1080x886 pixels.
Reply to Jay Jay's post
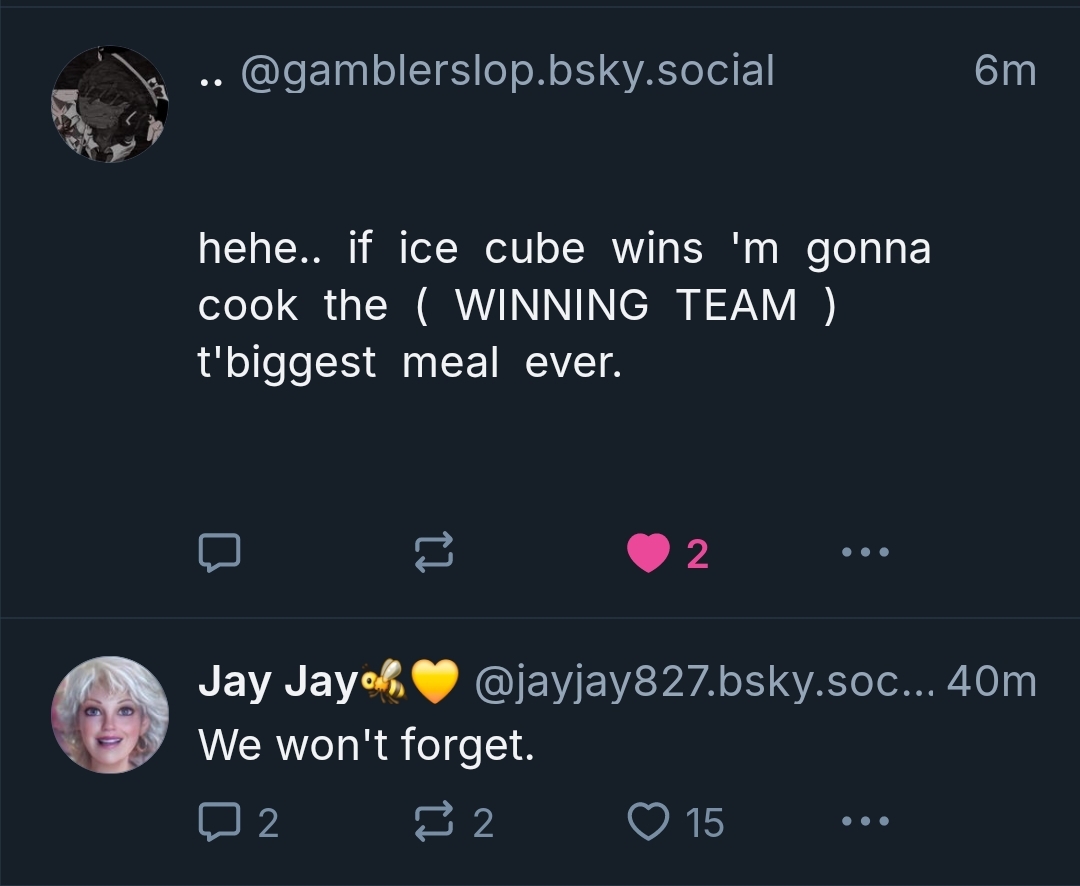(x=219, y=821)
